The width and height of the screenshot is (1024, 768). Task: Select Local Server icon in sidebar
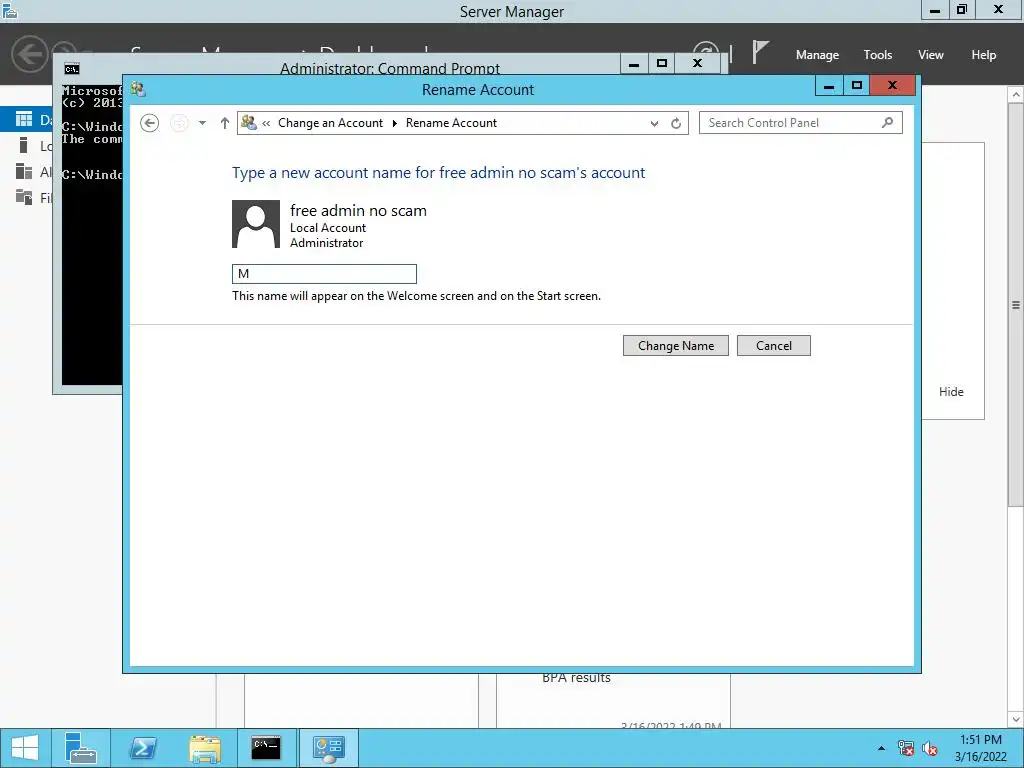[x=24, y=146]
